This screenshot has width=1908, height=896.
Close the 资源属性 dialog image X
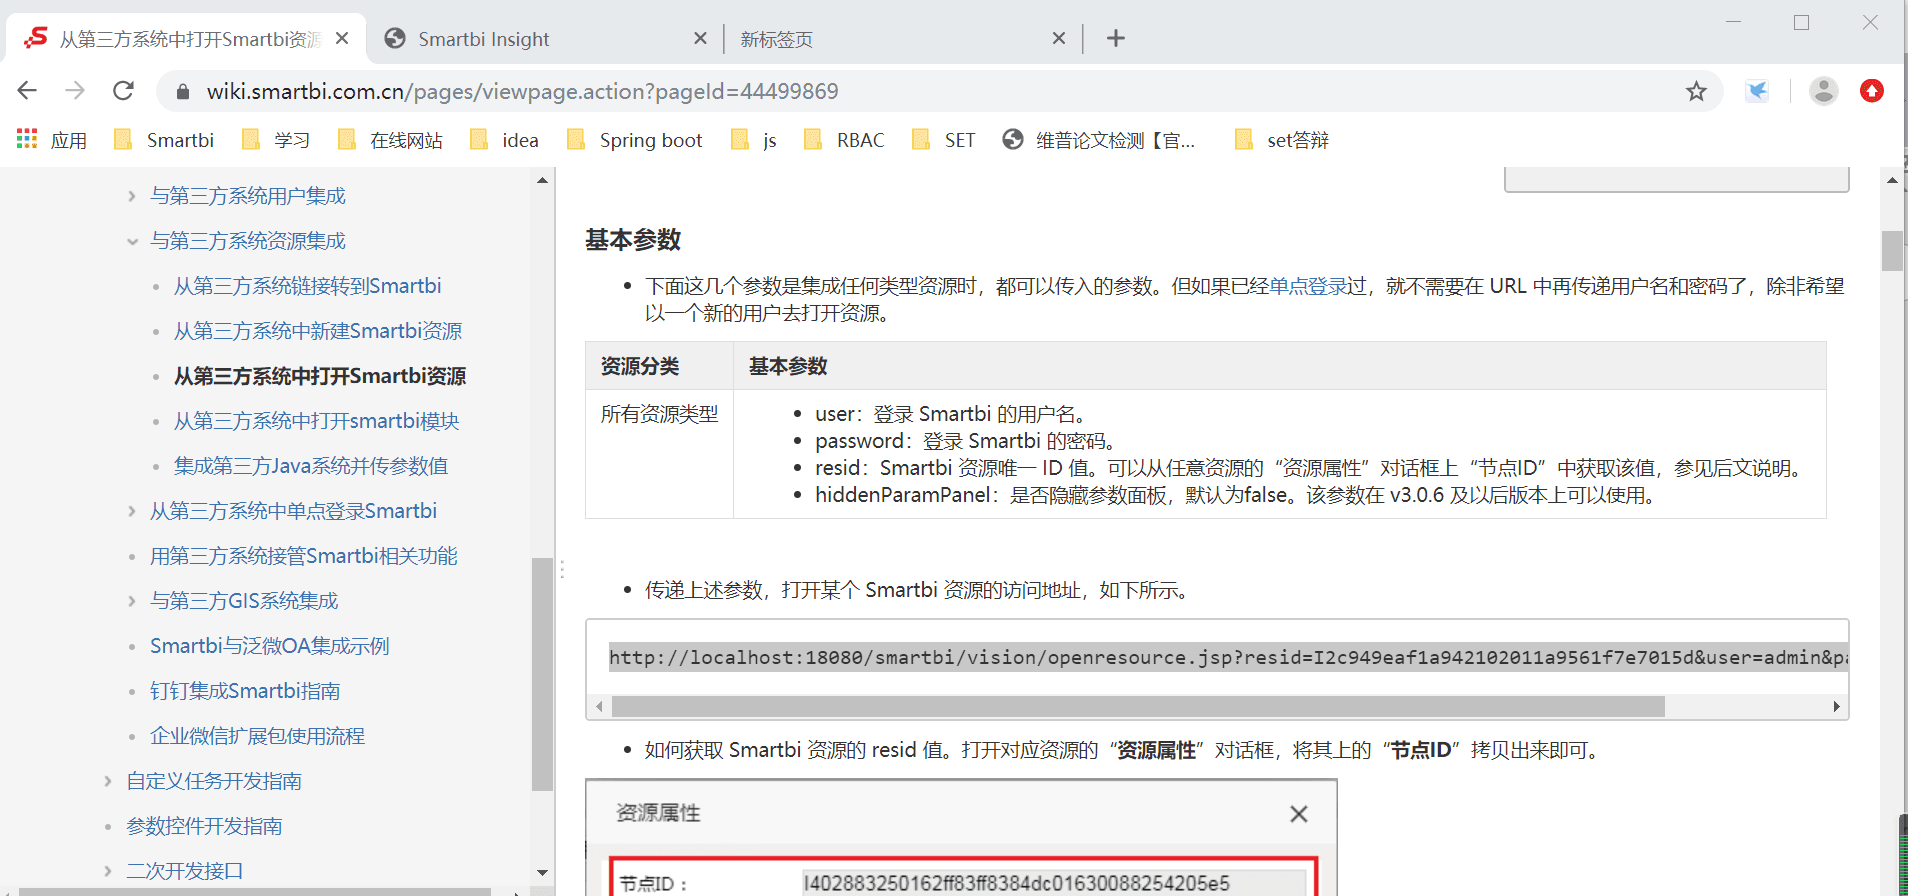pos(1298,814)
